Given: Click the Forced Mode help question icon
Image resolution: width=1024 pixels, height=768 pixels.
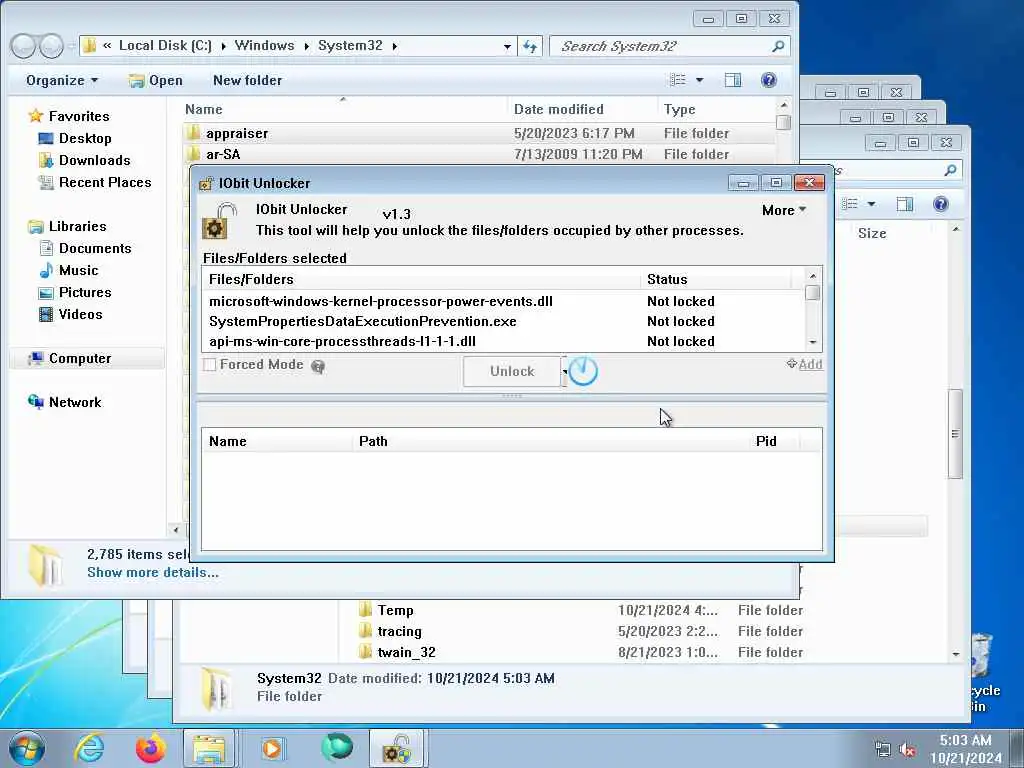Looking at the screenshot, I should [318, 366].
